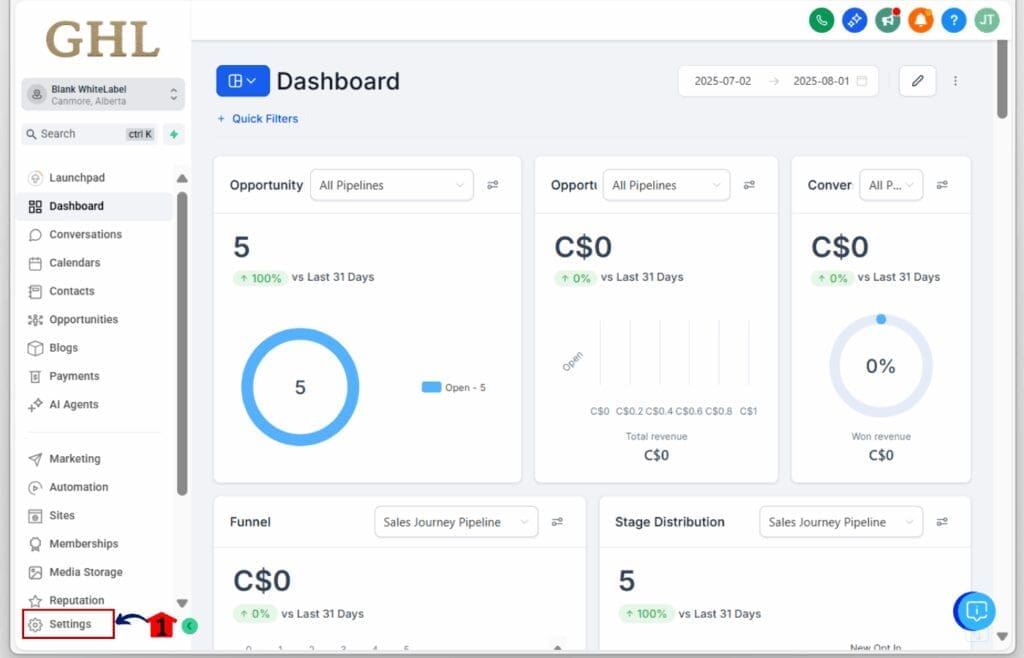Open the Stage Distribution Sales Journey Pipeline dropdown
The image size is (1024, 658).
pyautogui.click(x=841, y=522)
